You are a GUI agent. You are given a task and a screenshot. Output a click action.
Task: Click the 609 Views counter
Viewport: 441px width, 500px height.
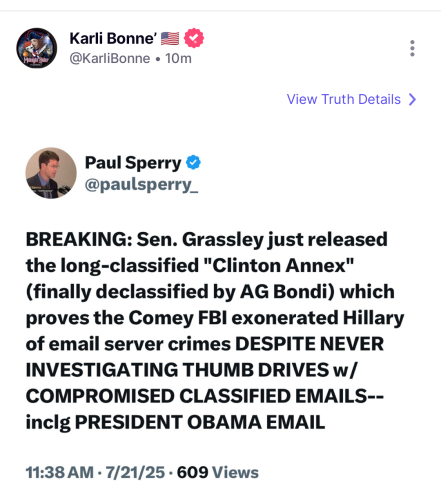point(218,472)
